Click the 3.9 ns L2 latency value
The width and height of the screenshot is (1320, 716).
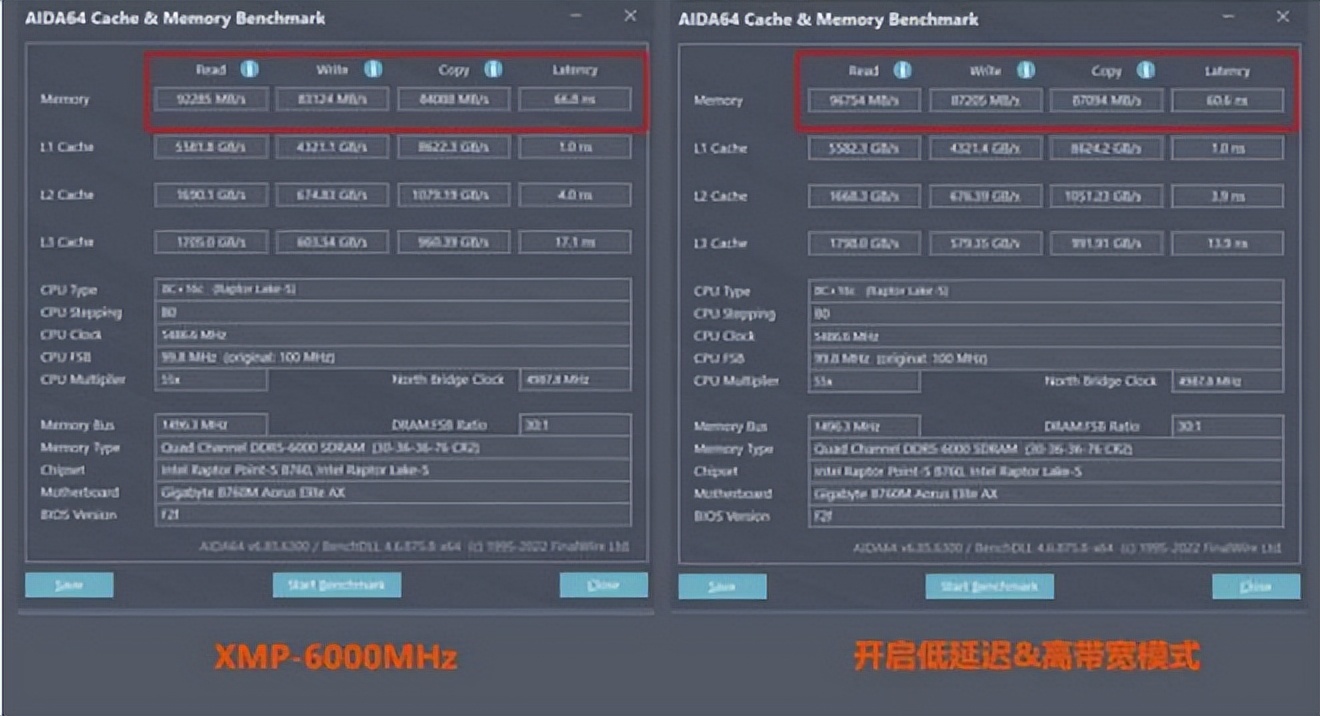pyautogui.click(x=1228, y=196)
